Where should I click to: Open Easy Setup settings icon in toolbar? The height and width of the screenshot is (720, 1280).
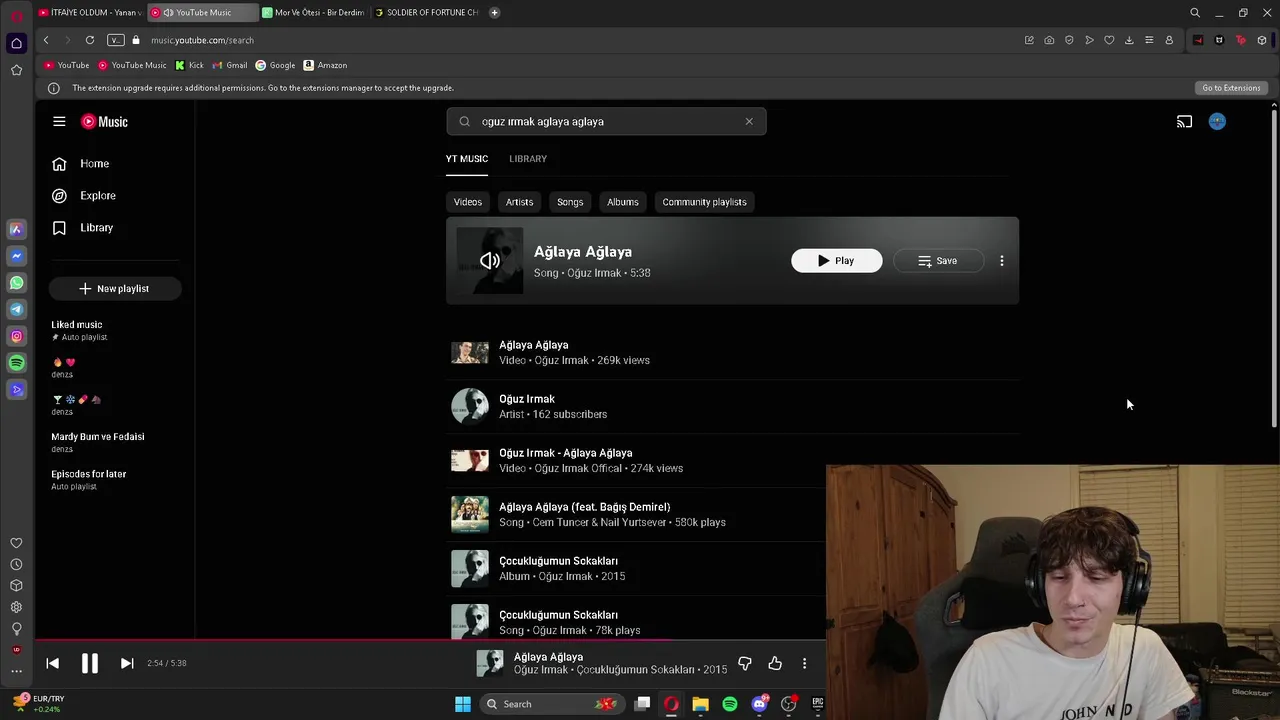[x=1149, y=40]
